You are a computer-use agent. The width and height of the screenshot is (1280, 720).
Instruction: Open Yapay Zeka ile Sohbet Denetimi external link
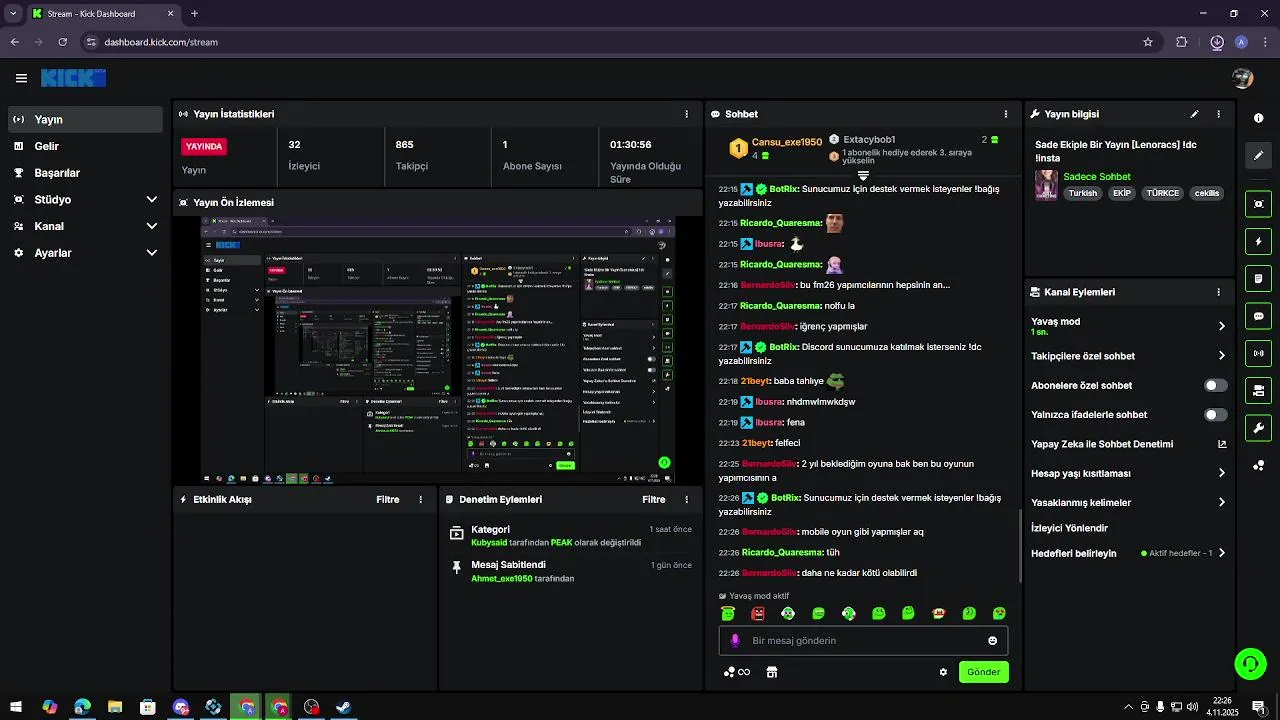click(x=1221, y=444)
